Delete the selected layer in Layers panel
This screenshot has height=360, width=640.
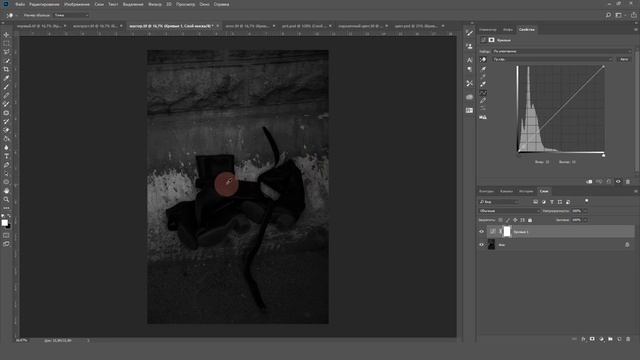click(628, 339)
